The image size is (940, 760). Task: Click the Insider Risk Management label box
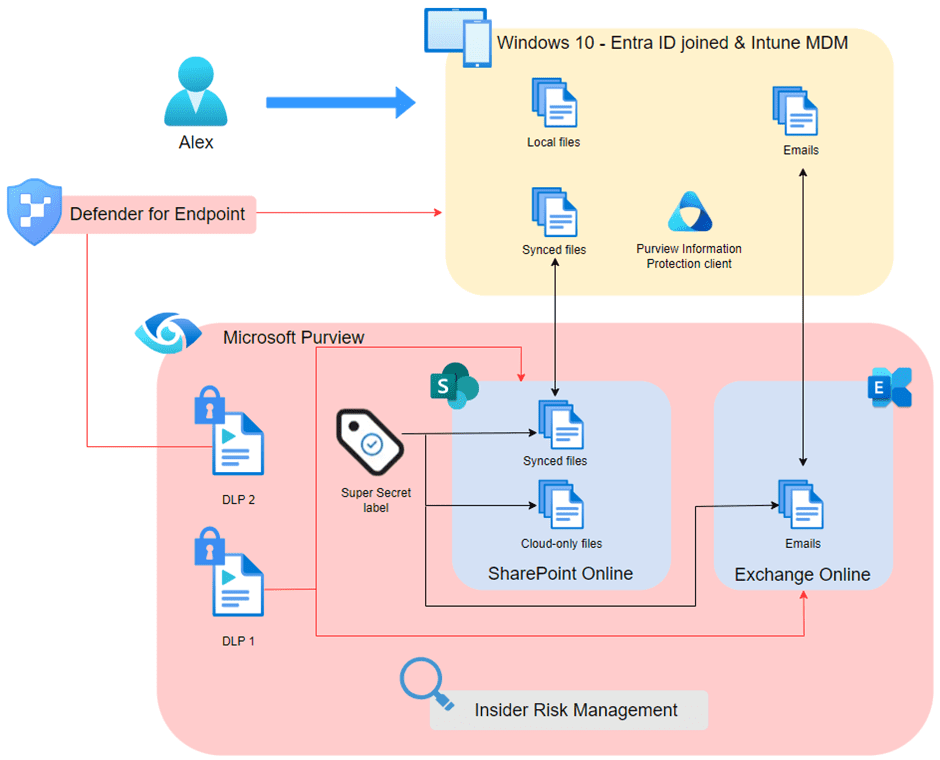click(x=569, y=710)
